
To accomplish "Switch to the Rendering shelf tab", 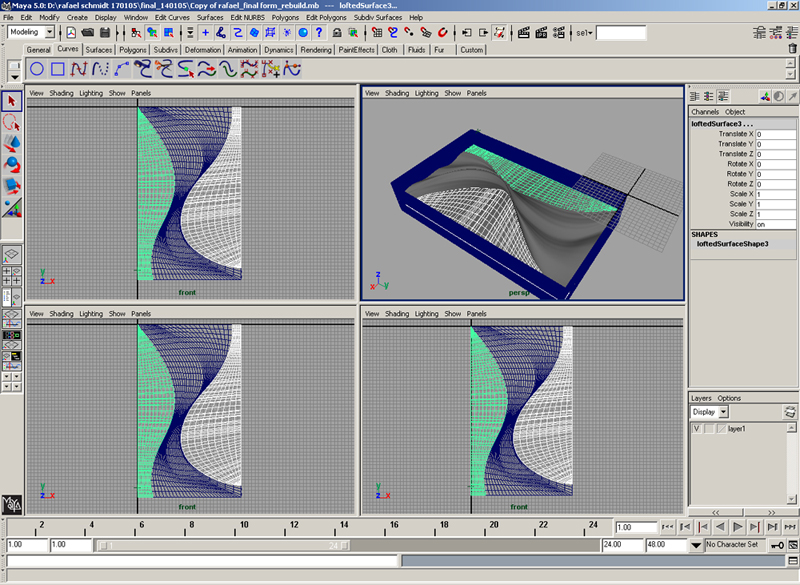I will [316, 49].
